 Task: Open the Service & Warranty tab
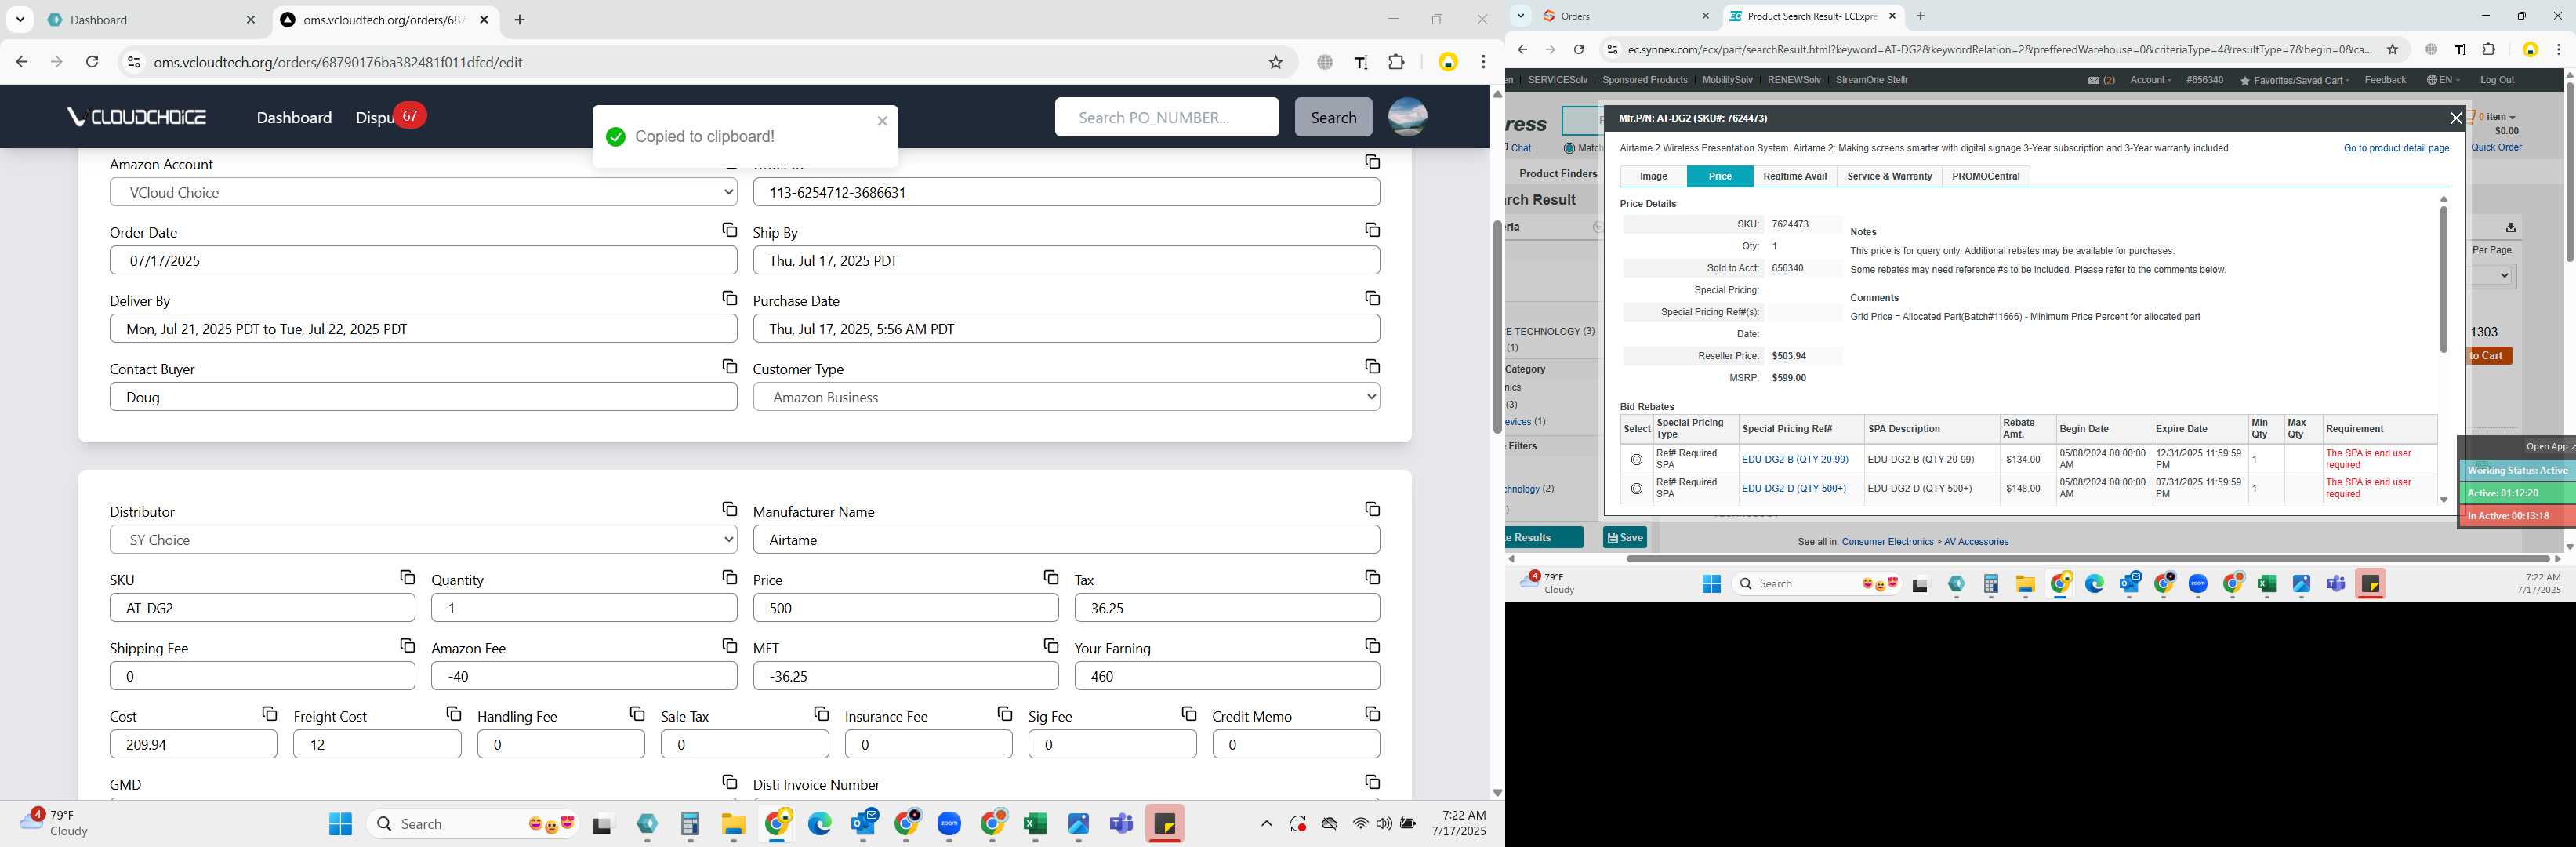click(1889, 176)
